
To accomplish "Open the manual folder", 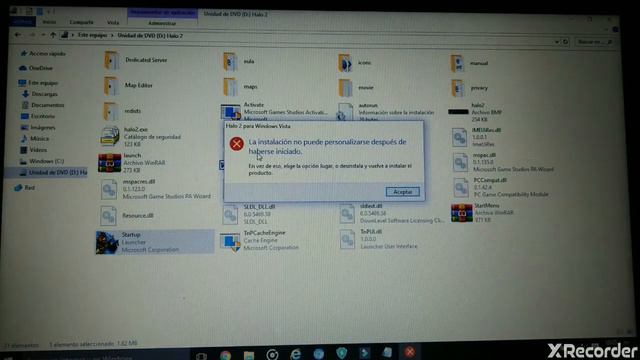I will pos(469,64).
